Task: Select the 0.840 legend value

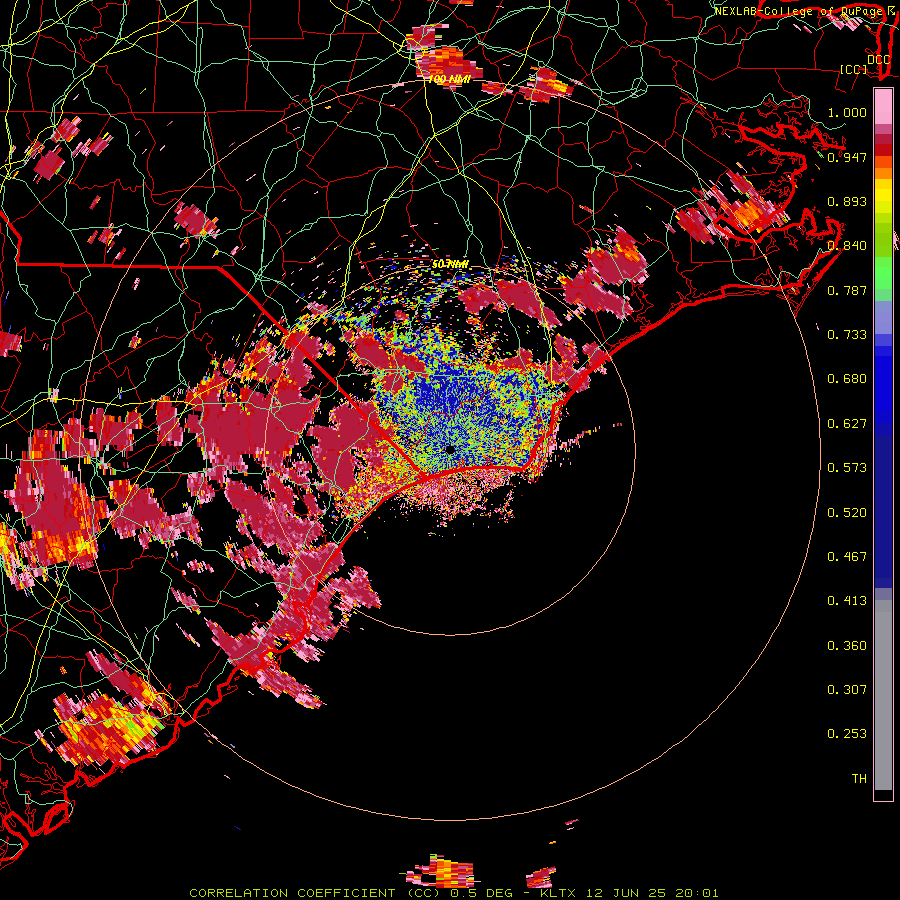Action: coord(847,246)
